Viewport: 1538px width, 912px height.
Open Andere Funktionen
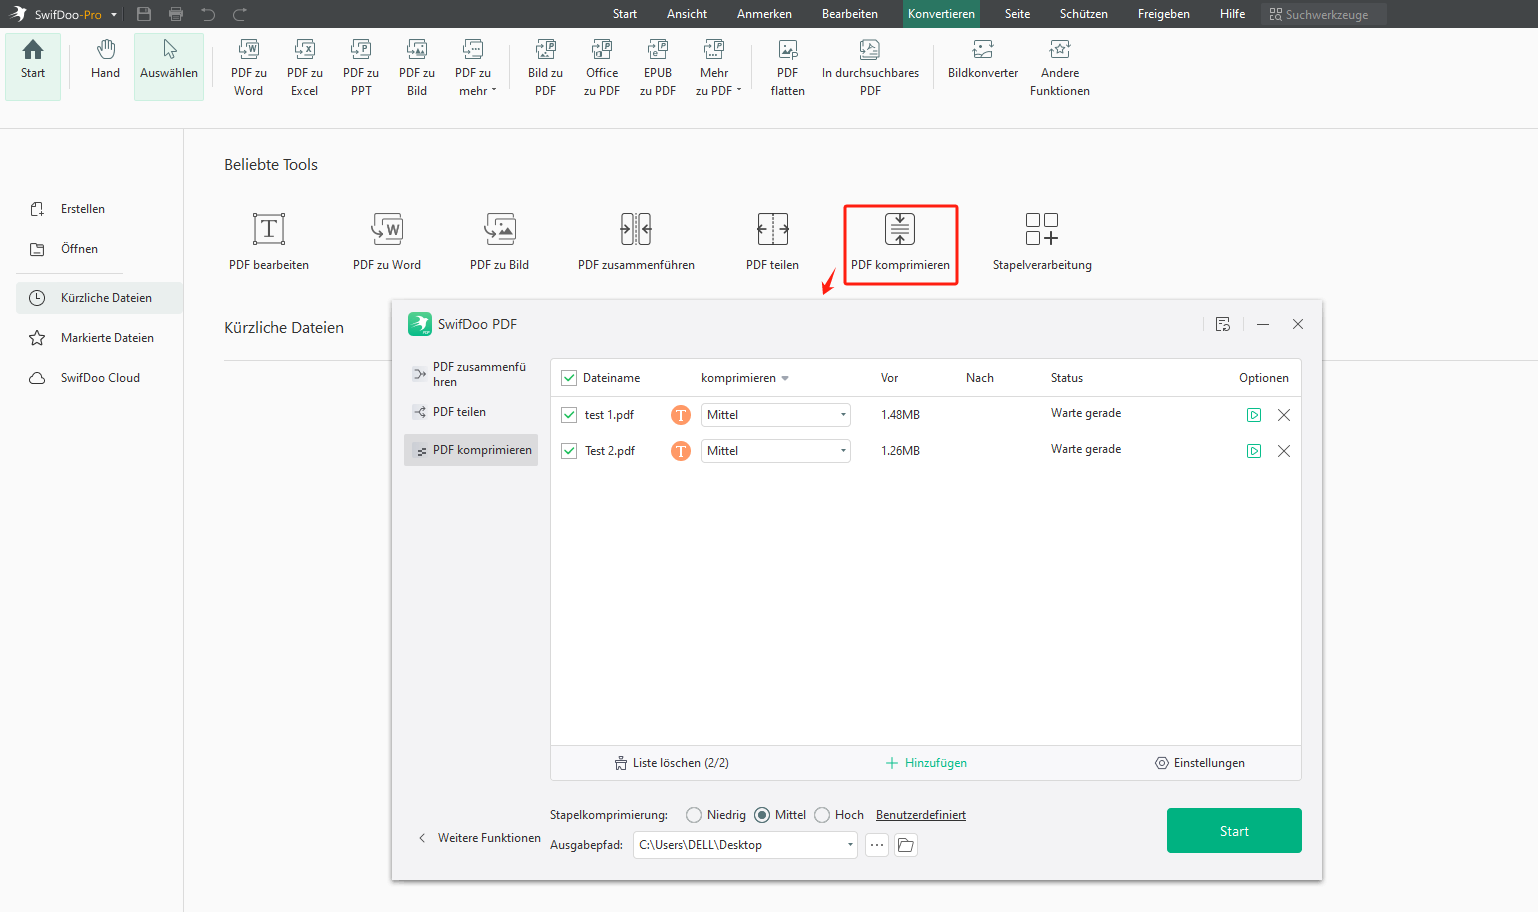click(x=1060, y=68)
